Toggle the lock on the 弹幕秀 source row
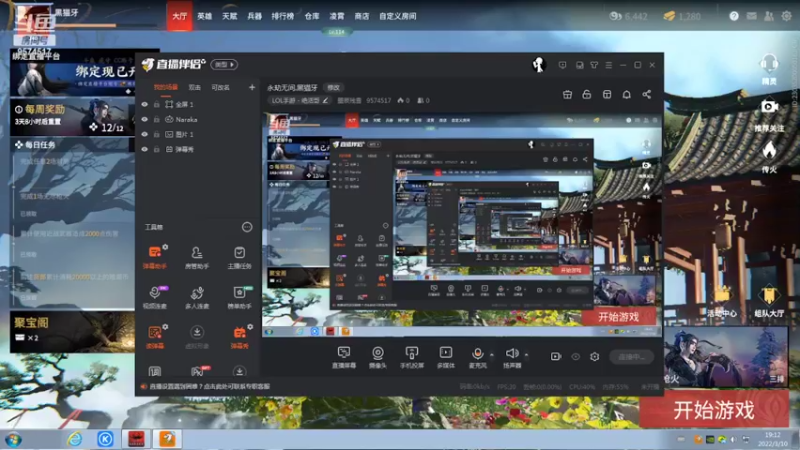The width and height of the screenshot is (800, 450). pyautogui.click(x=157, y=149)
